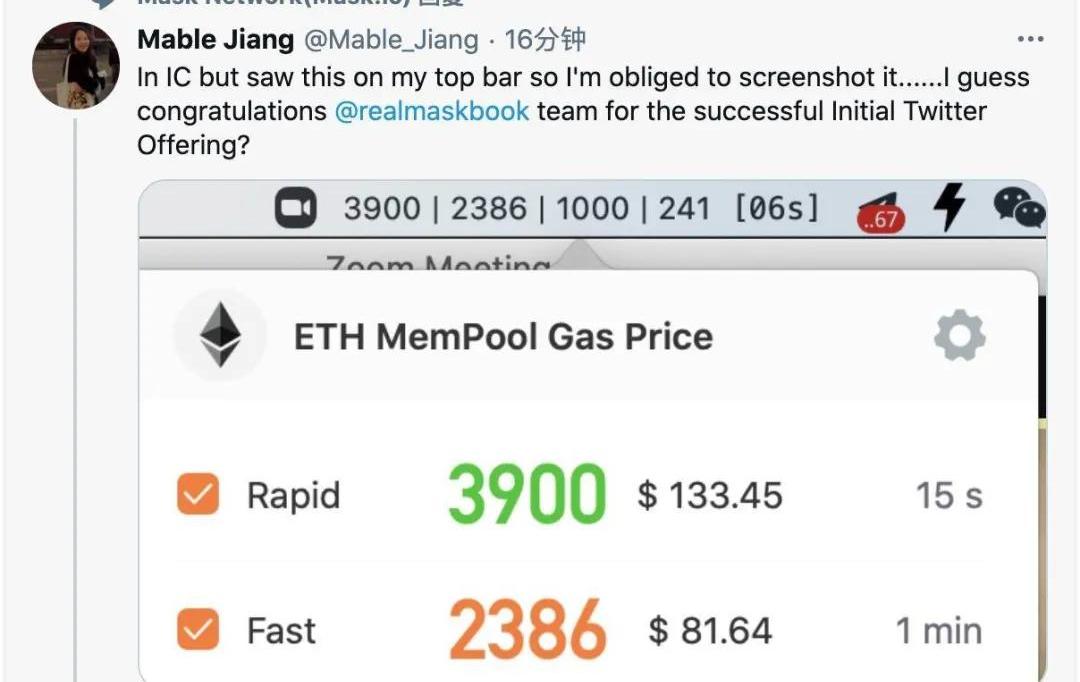The height and width of the screenshot is (682, 1080).
Task: Click the $ 133.45 Rapid cost
Action: point(710,495)
